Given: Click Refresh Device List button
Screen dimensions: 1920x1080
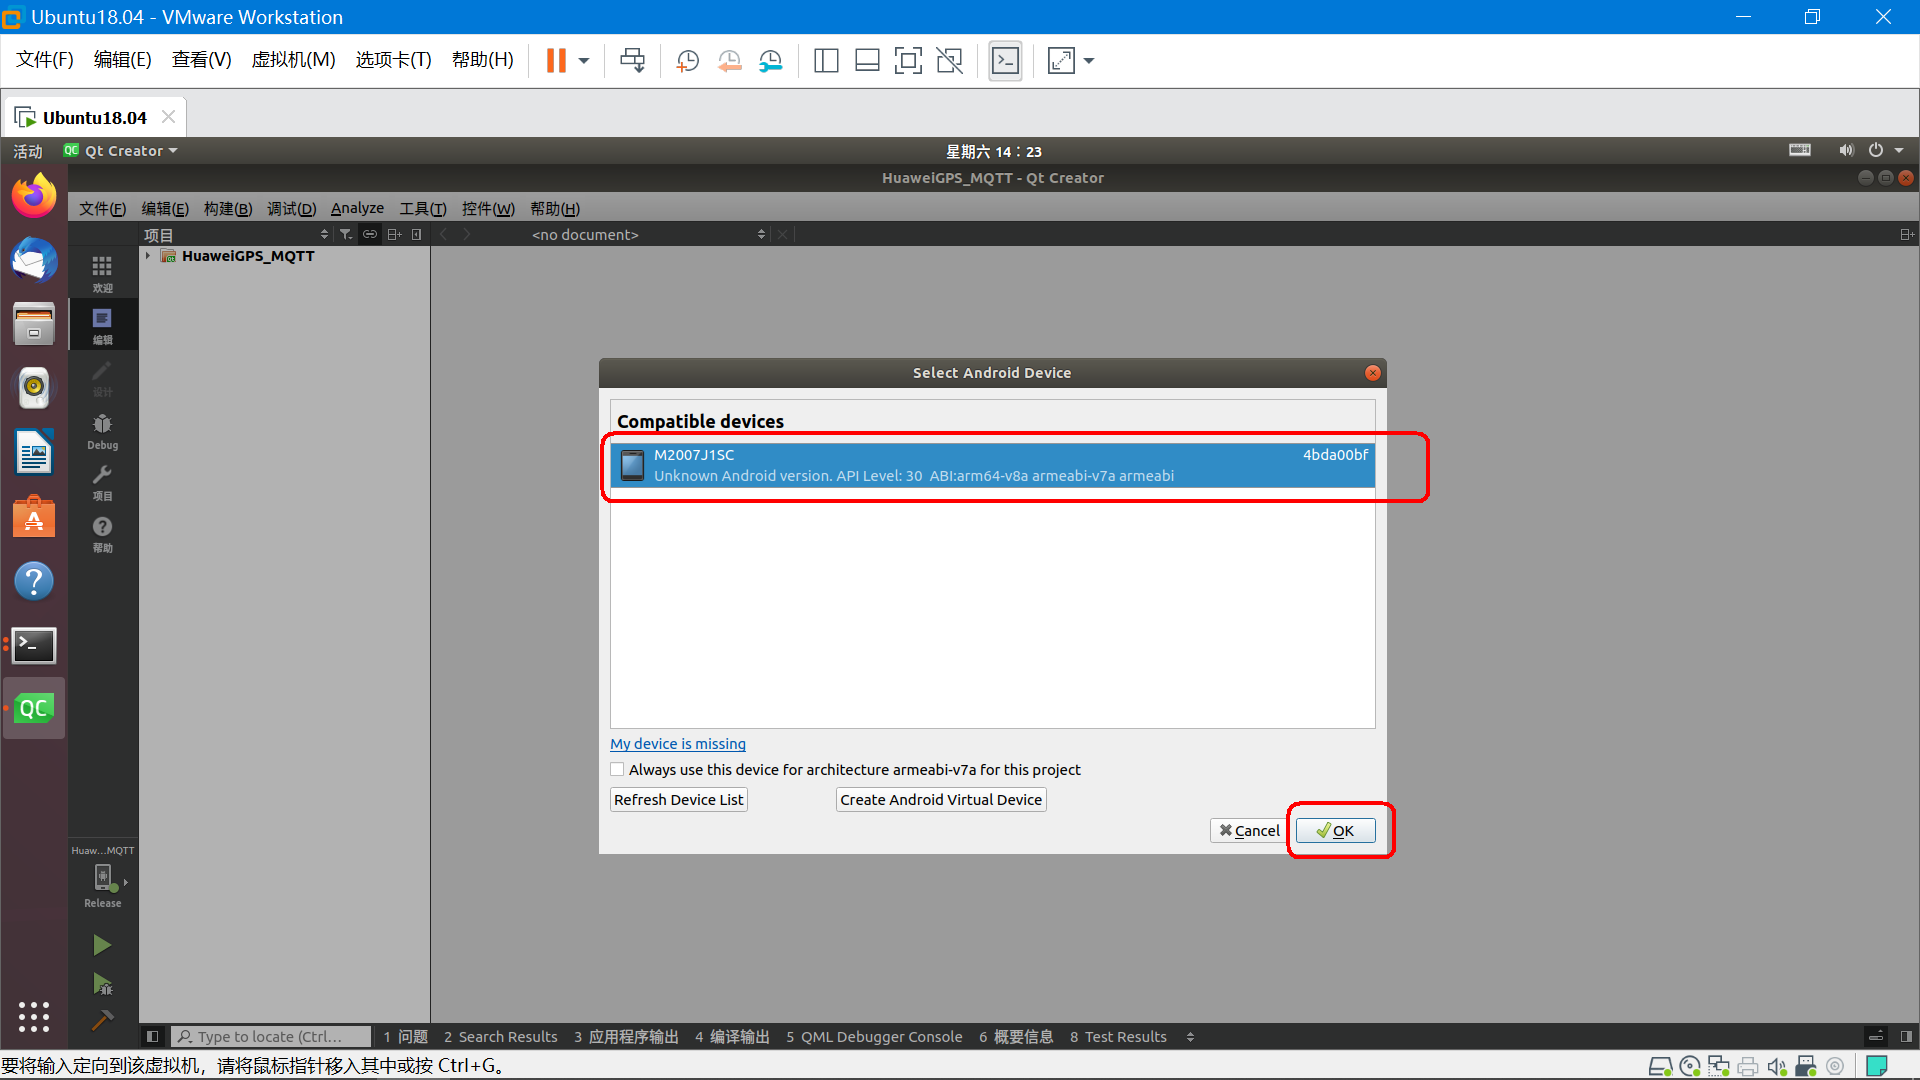Looking at the screenshot, I should tap(678, 799).
